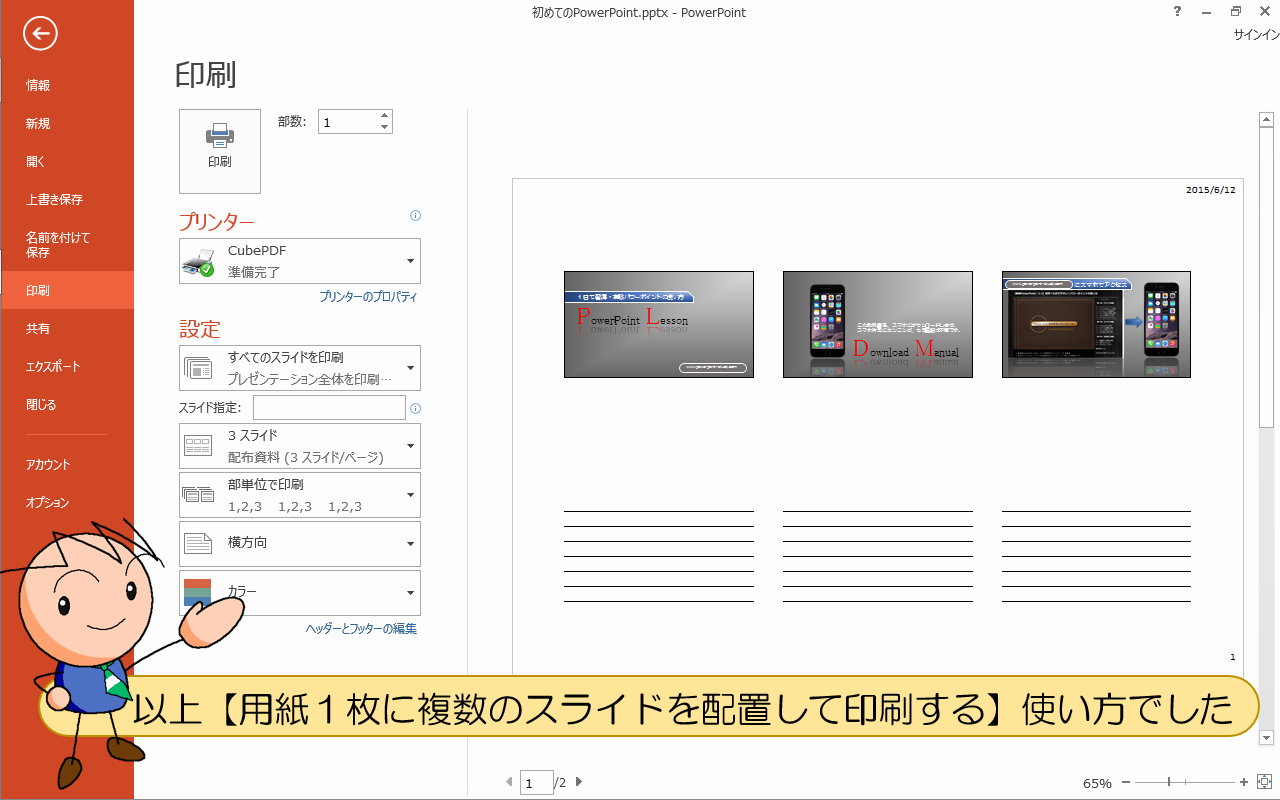Click the fit-to-page zoom icon
Screen dimensions: 1280x800
tap(1264, 782)
